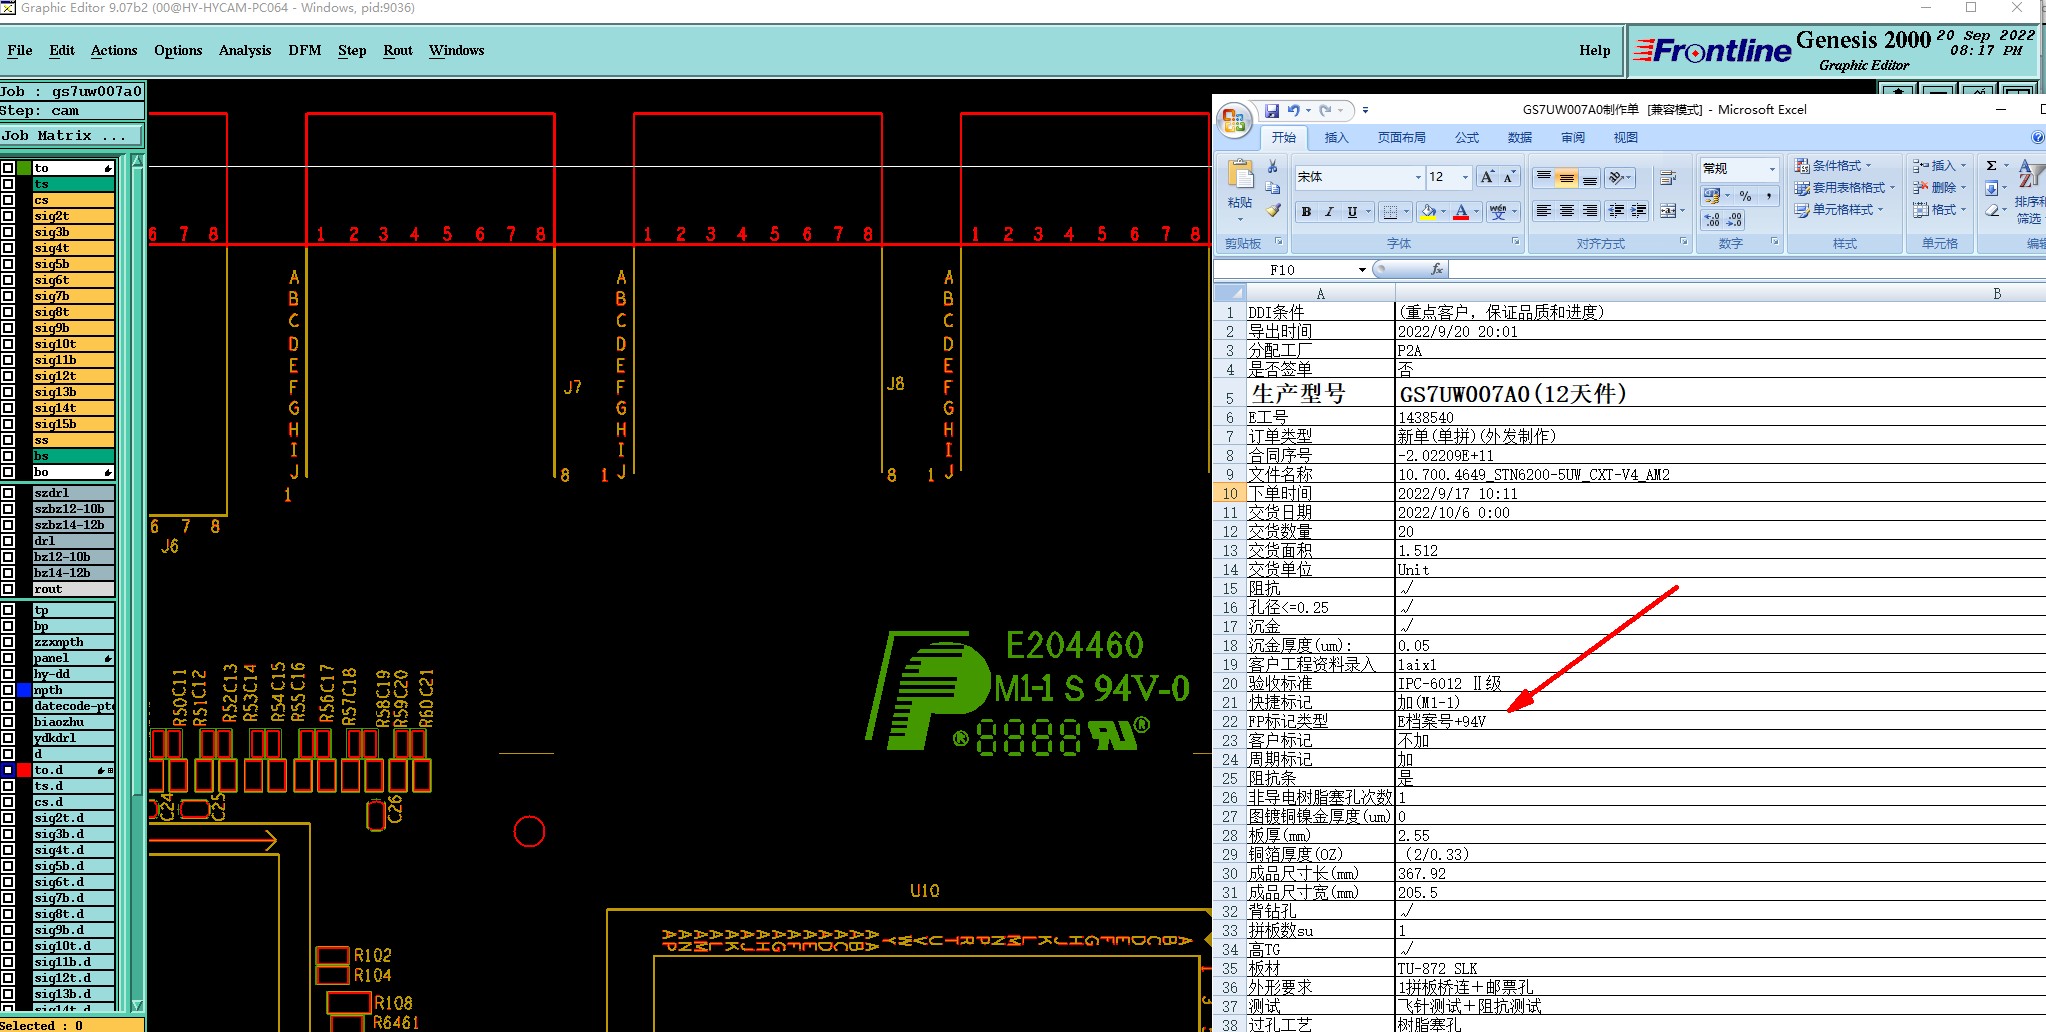
Task: Apply percent style to the cell
Action: 1745,196
